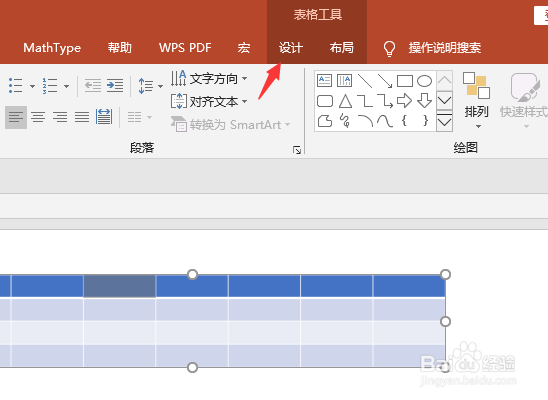The height and width of the screenshot is (400, 548).
Task: Apply numbered list formatting
Action: pos(50,86)
